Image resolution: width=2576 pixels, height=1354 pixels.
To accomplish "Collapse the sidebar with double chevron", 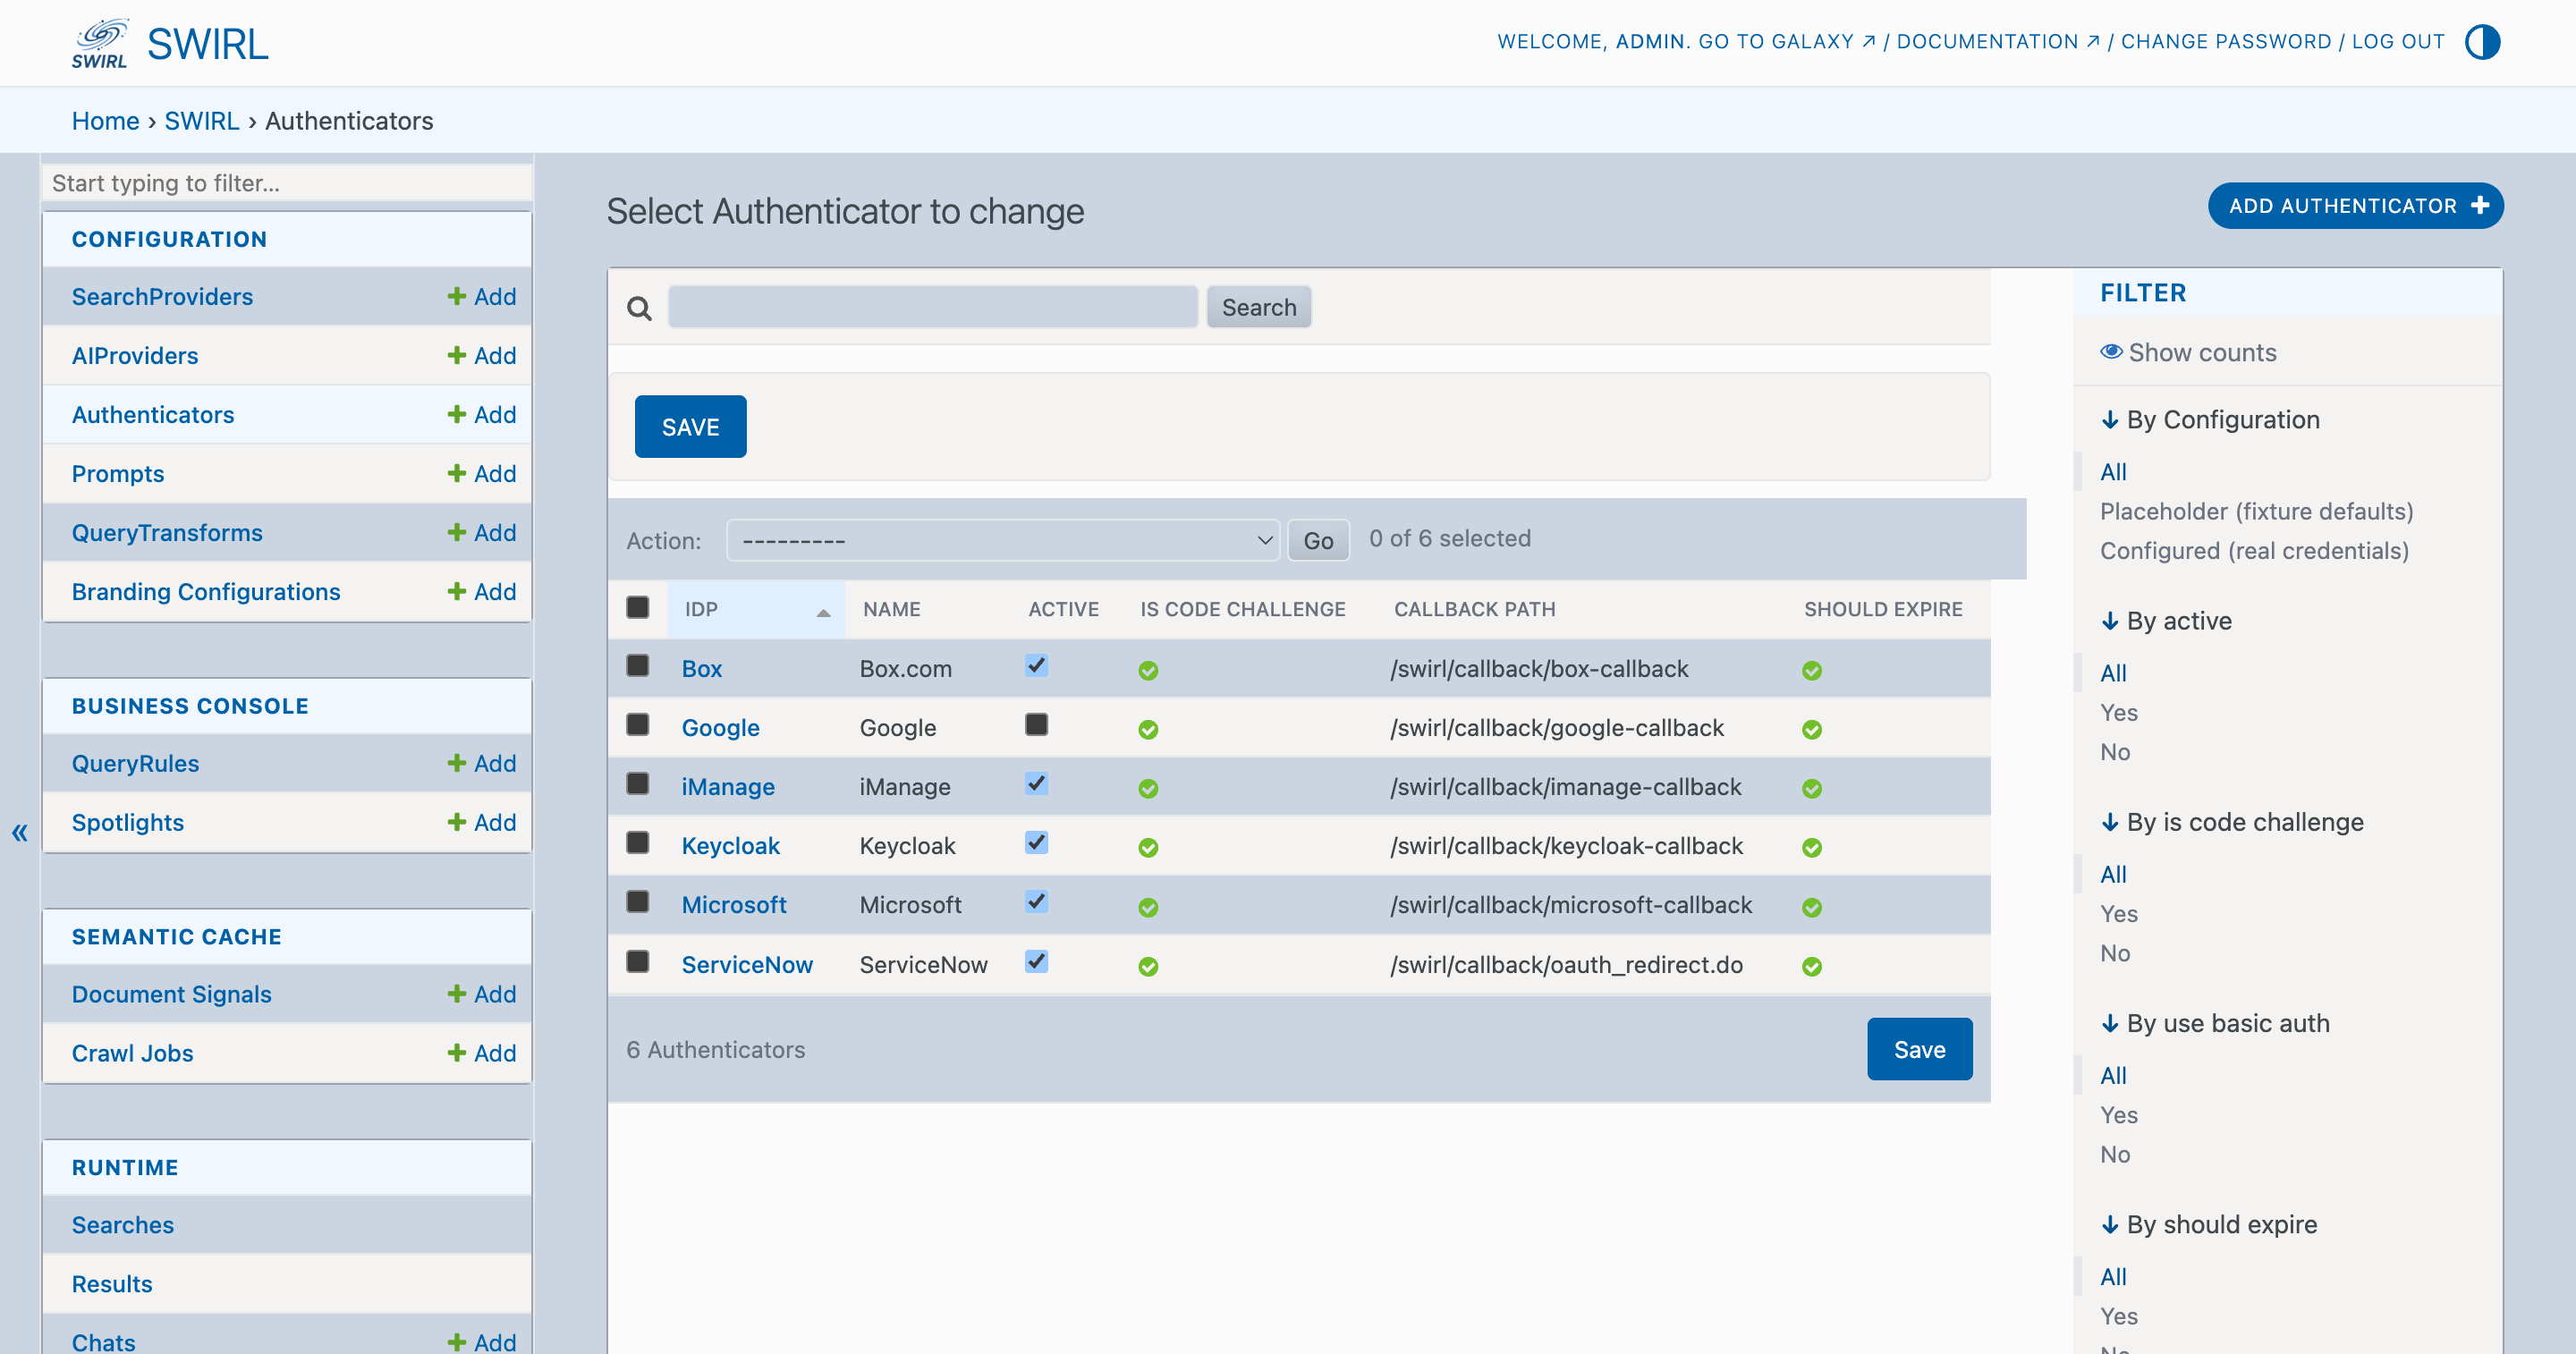I will [x=20, y=832].
